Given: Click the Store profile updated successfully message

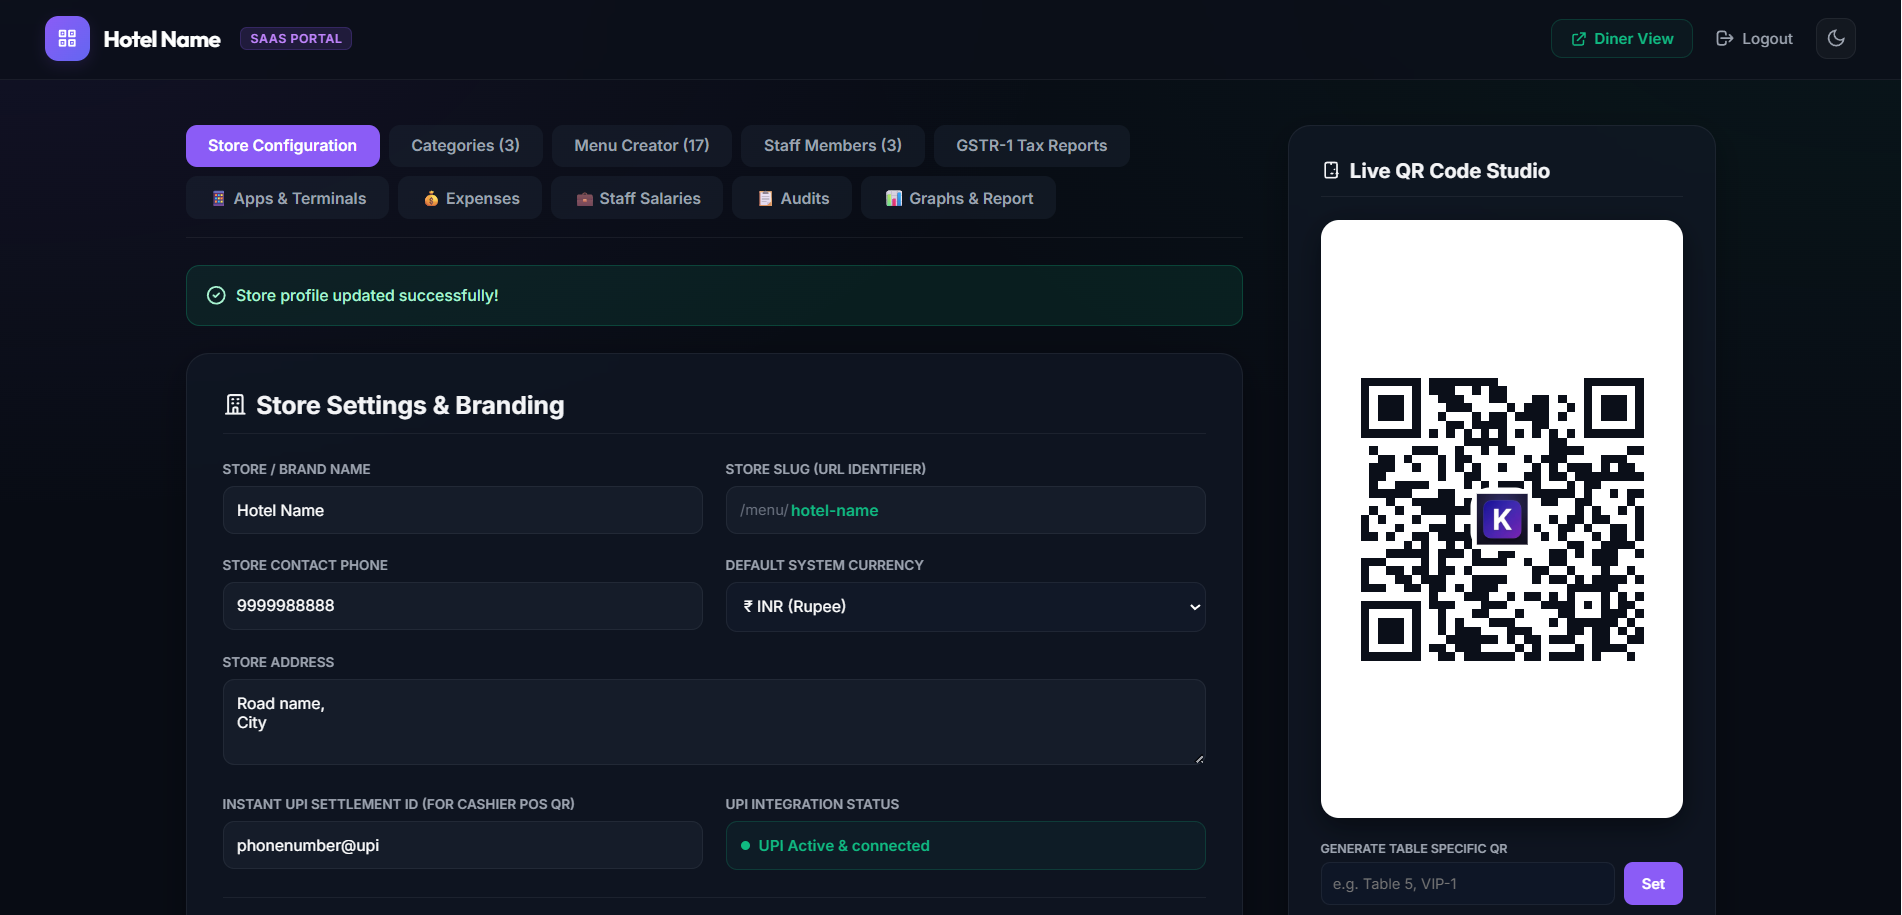Looking at the screenshot, I should [x=367, y=295].
